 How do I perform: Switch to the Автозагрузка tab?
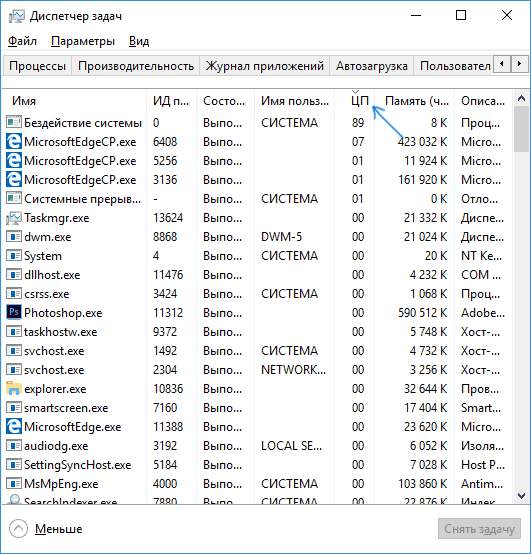point(372,66)
